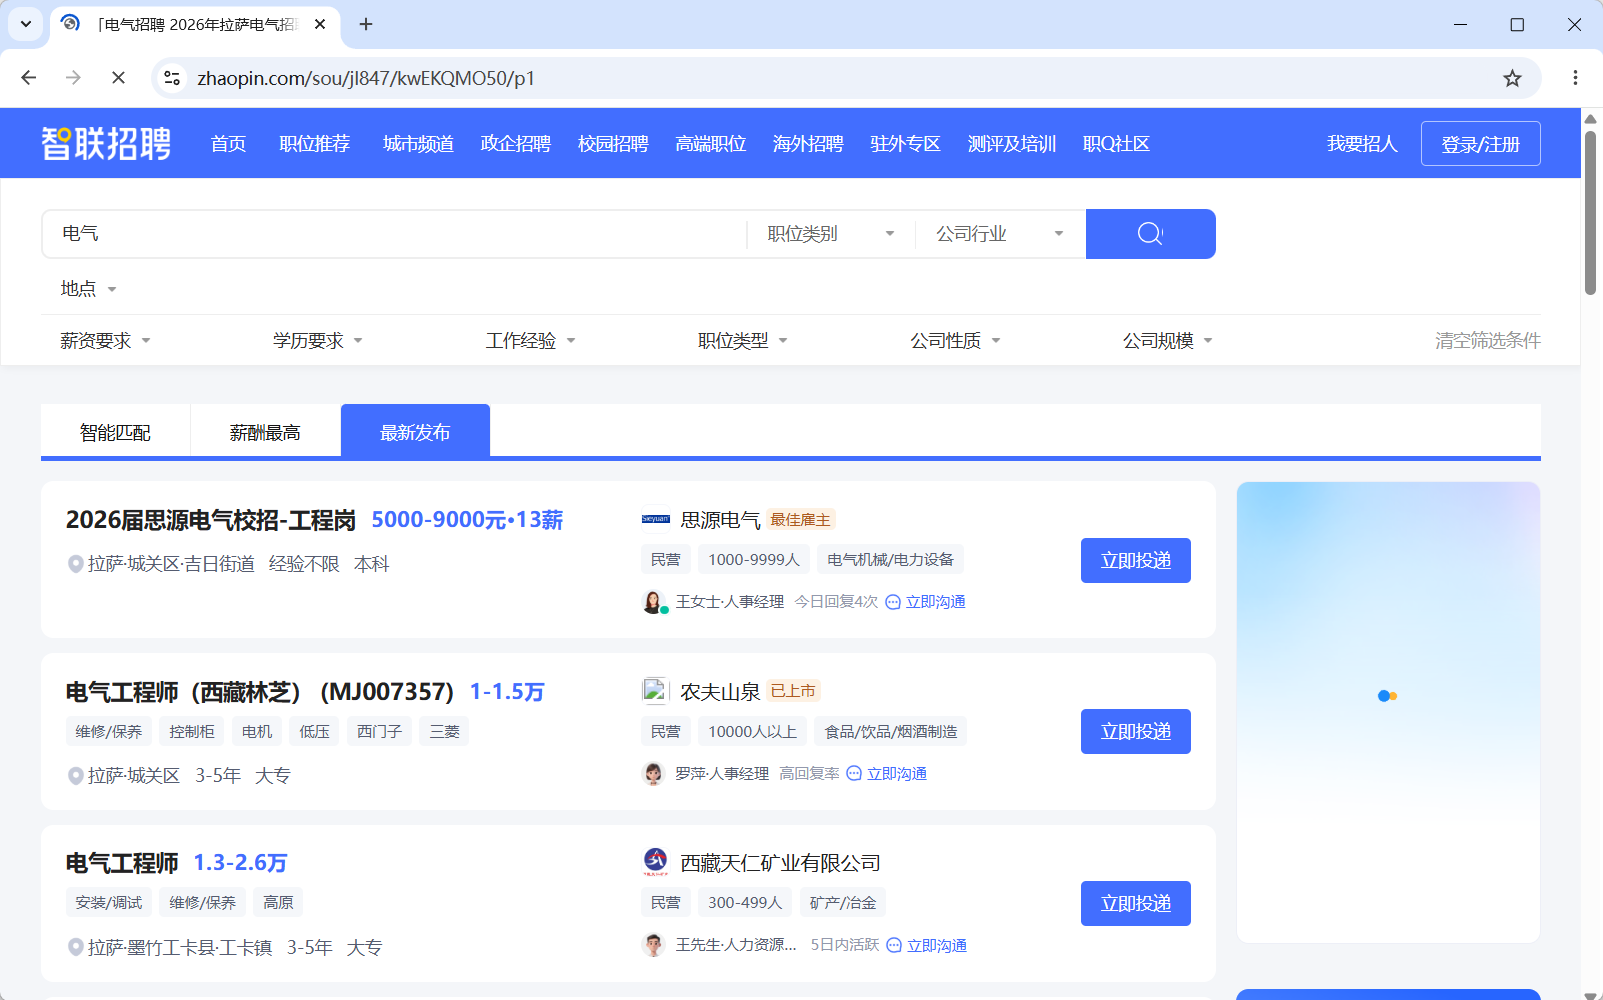Open a new browser tab
Viewport: 1603px width, 1000px height.
(366, 24)
